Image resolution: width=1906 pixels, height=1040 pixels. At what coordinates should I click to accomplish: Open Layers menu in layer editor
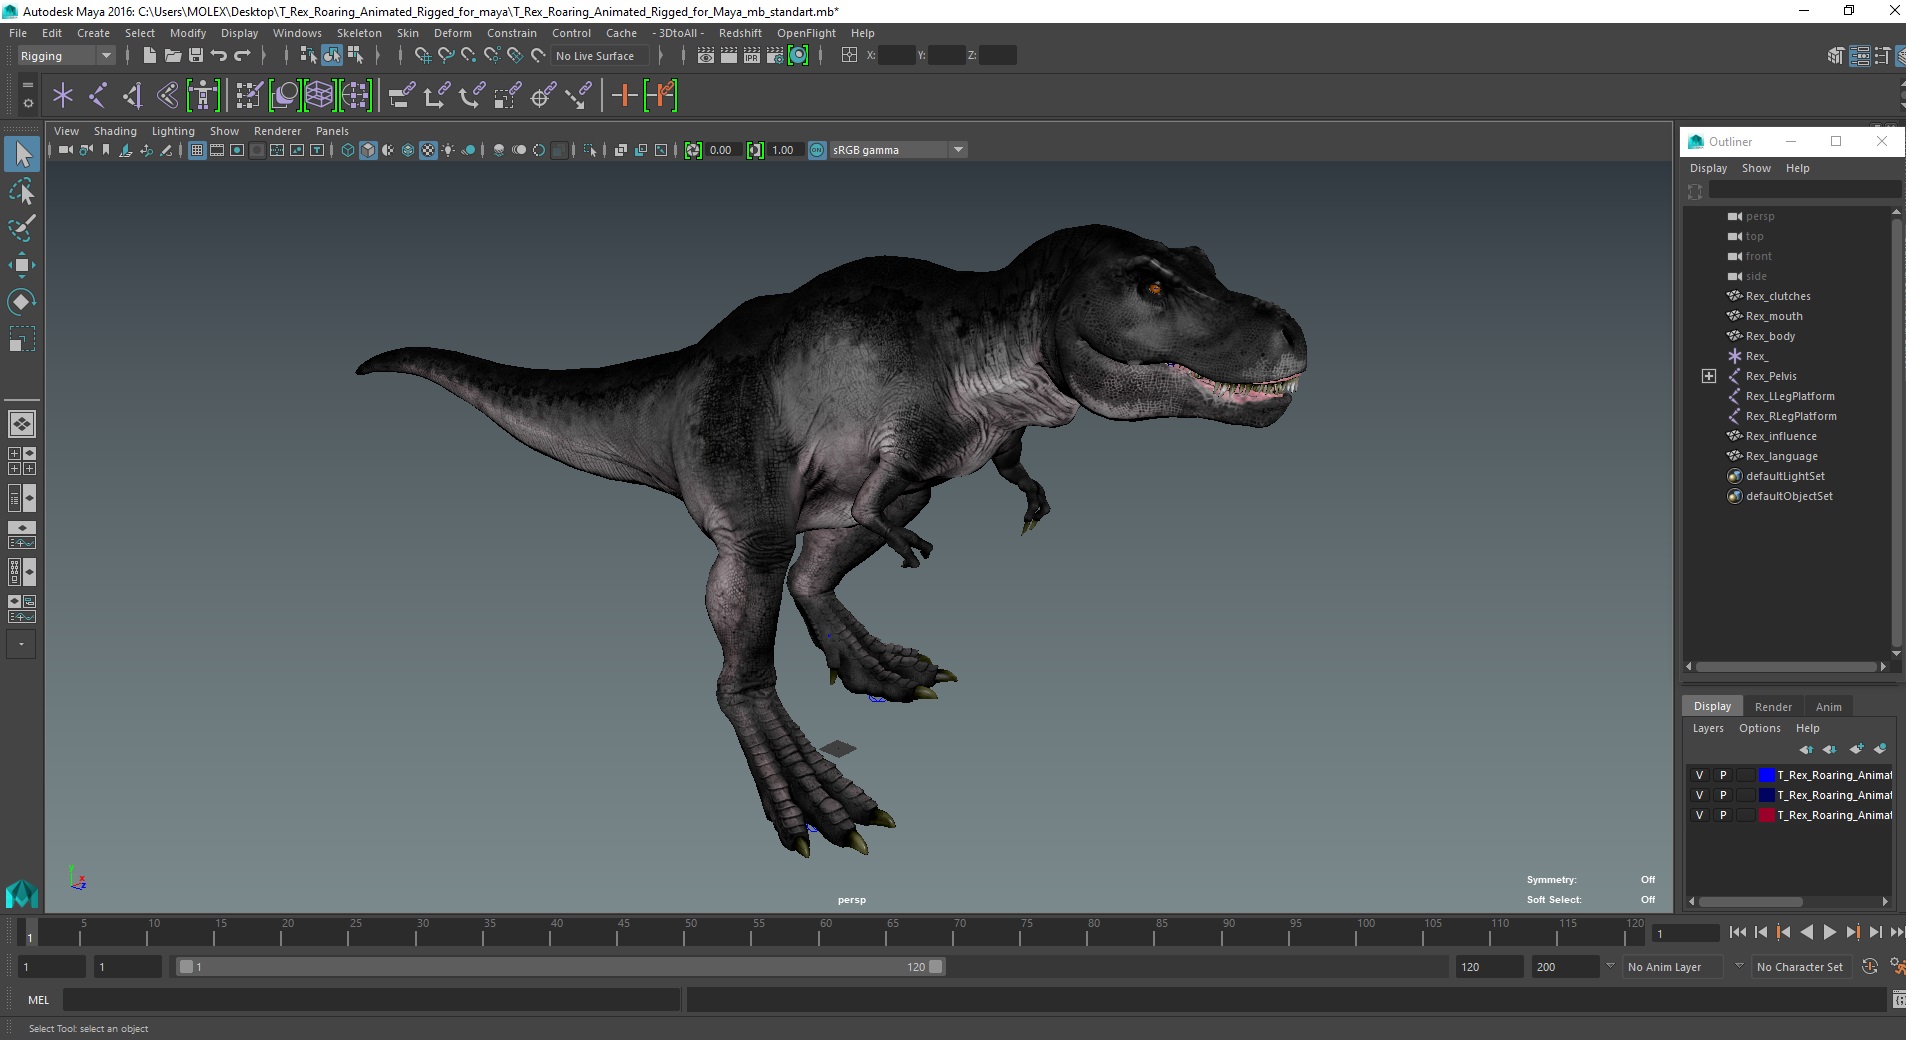(x=1708, y=728)
